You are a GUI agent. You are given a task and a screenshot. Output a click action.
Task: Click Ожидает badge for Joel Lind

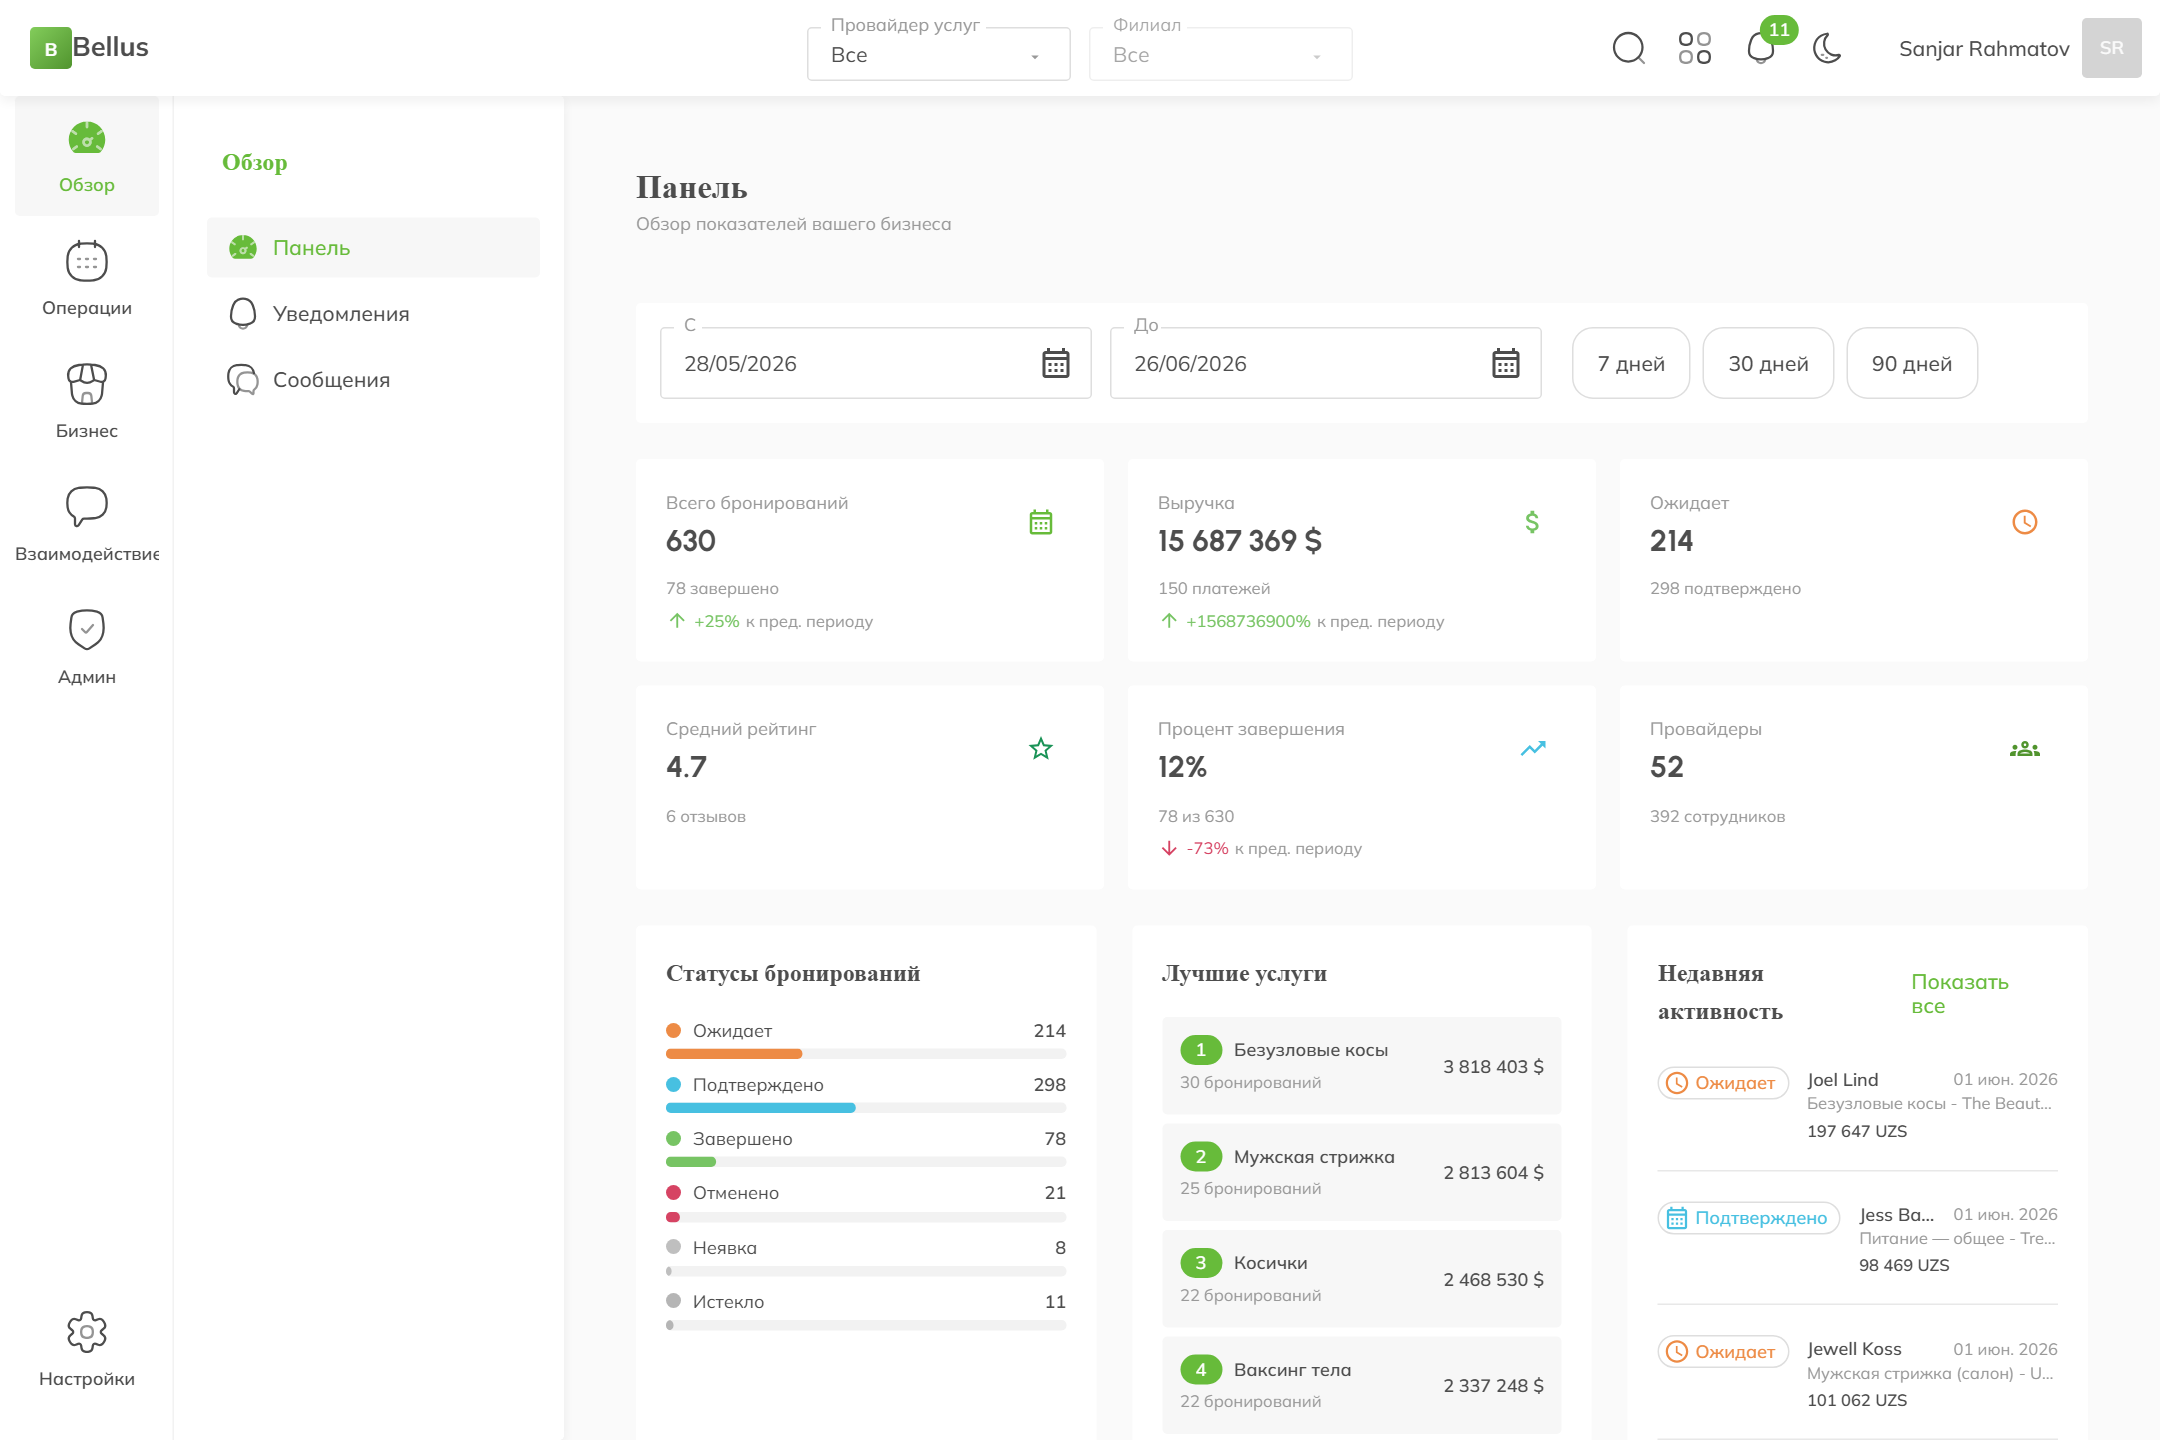[1723, 1082]
